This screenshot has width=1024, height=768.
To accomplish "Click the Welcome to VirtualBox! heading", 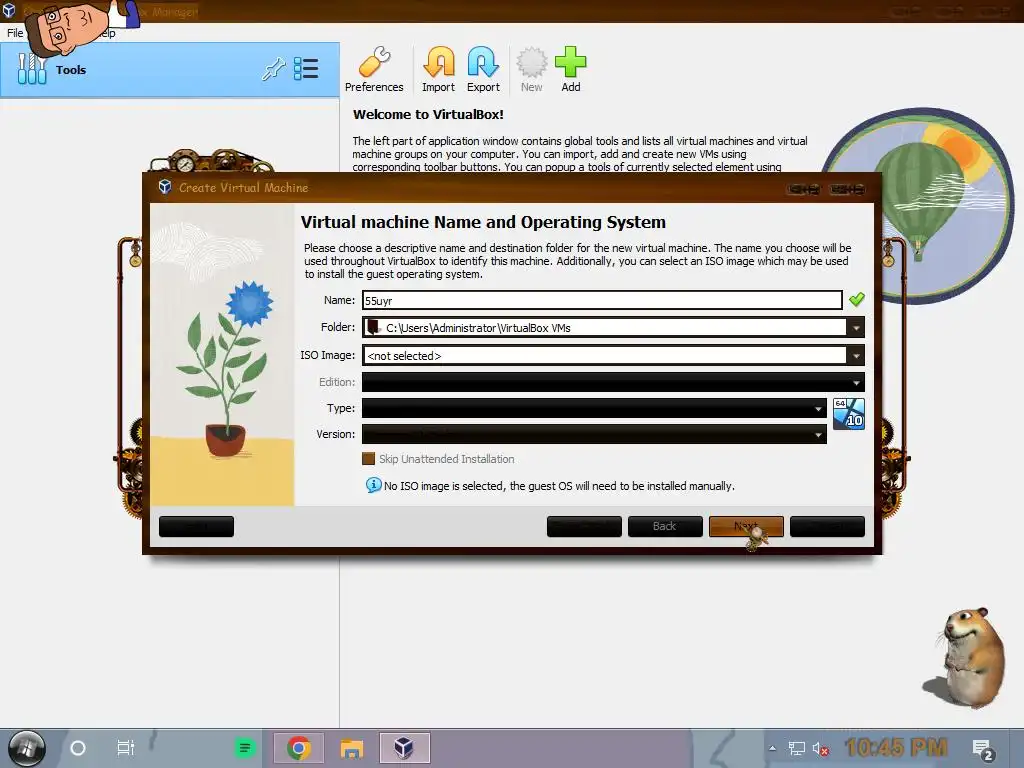I will [428, 114].
